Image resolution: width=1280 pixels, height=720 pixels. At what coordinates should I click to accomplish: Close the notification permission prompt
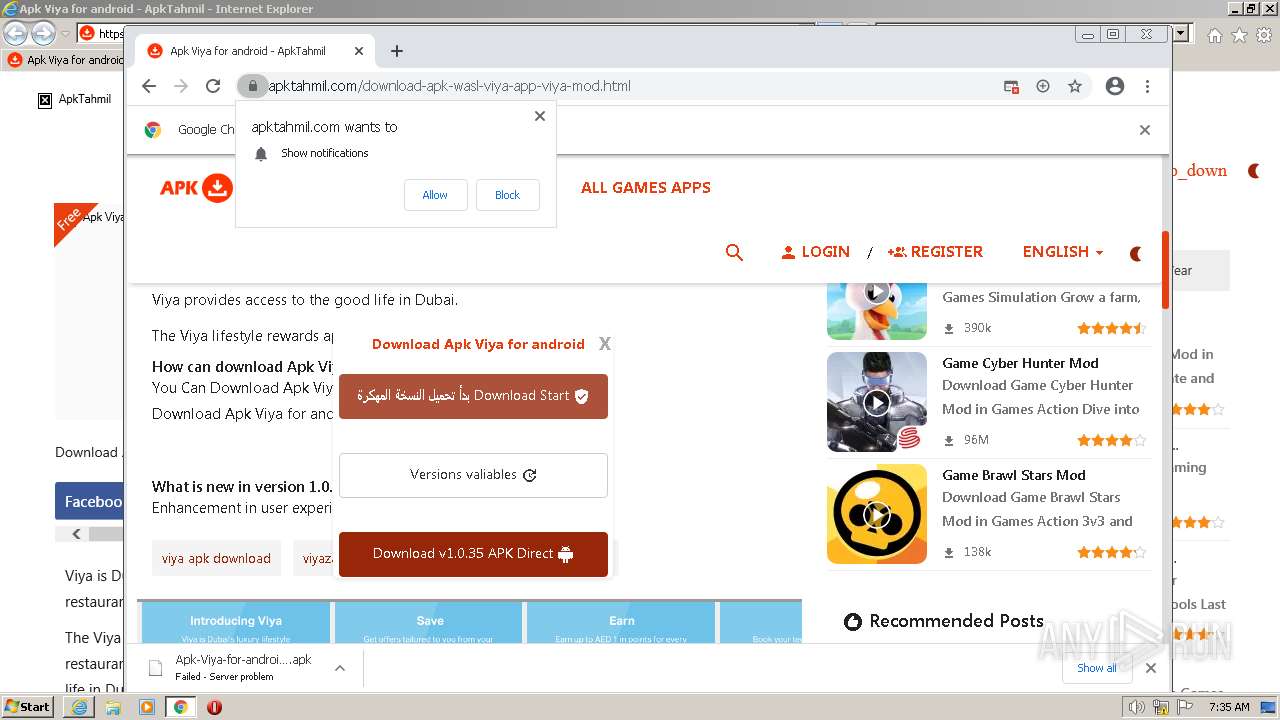[540, 116]
